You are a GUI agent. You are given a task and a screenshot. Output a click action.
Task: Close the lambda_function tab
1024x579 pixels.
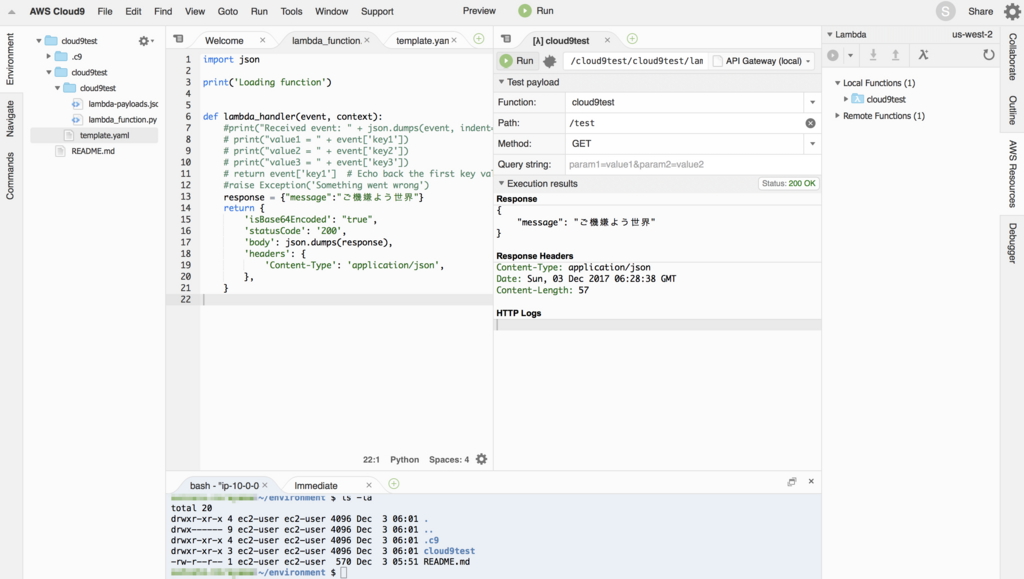367,40
